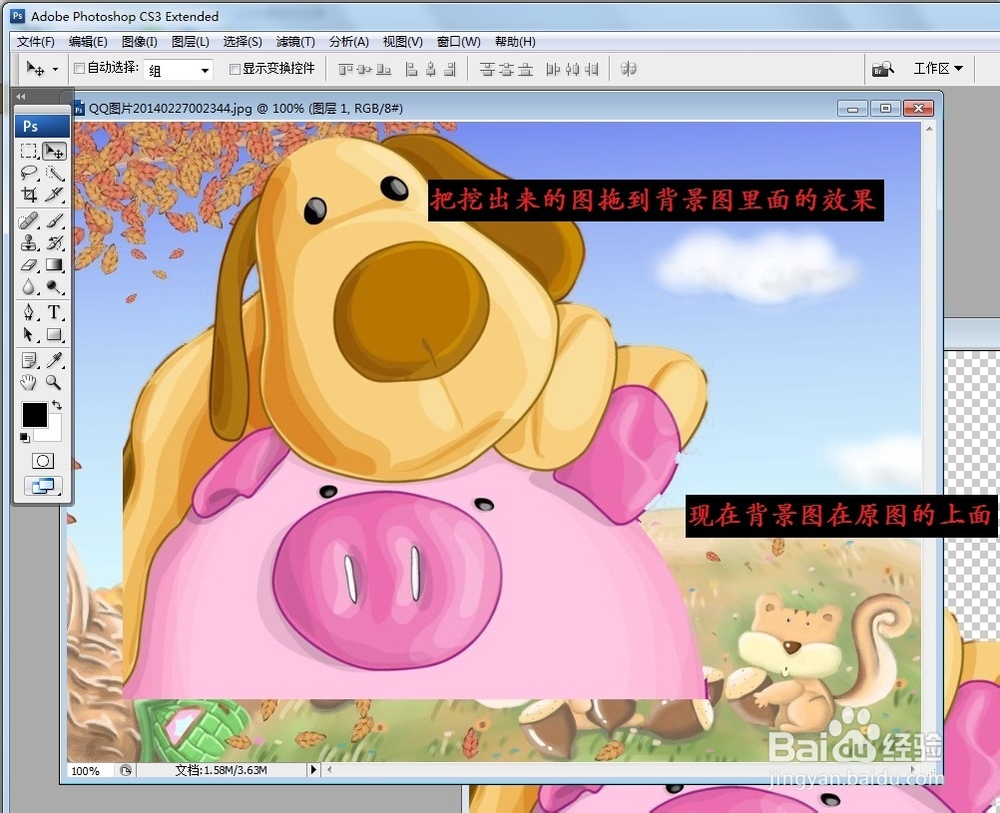1000x813 pixels.
Task: Select the Pen tool
Action: point(29,312)
